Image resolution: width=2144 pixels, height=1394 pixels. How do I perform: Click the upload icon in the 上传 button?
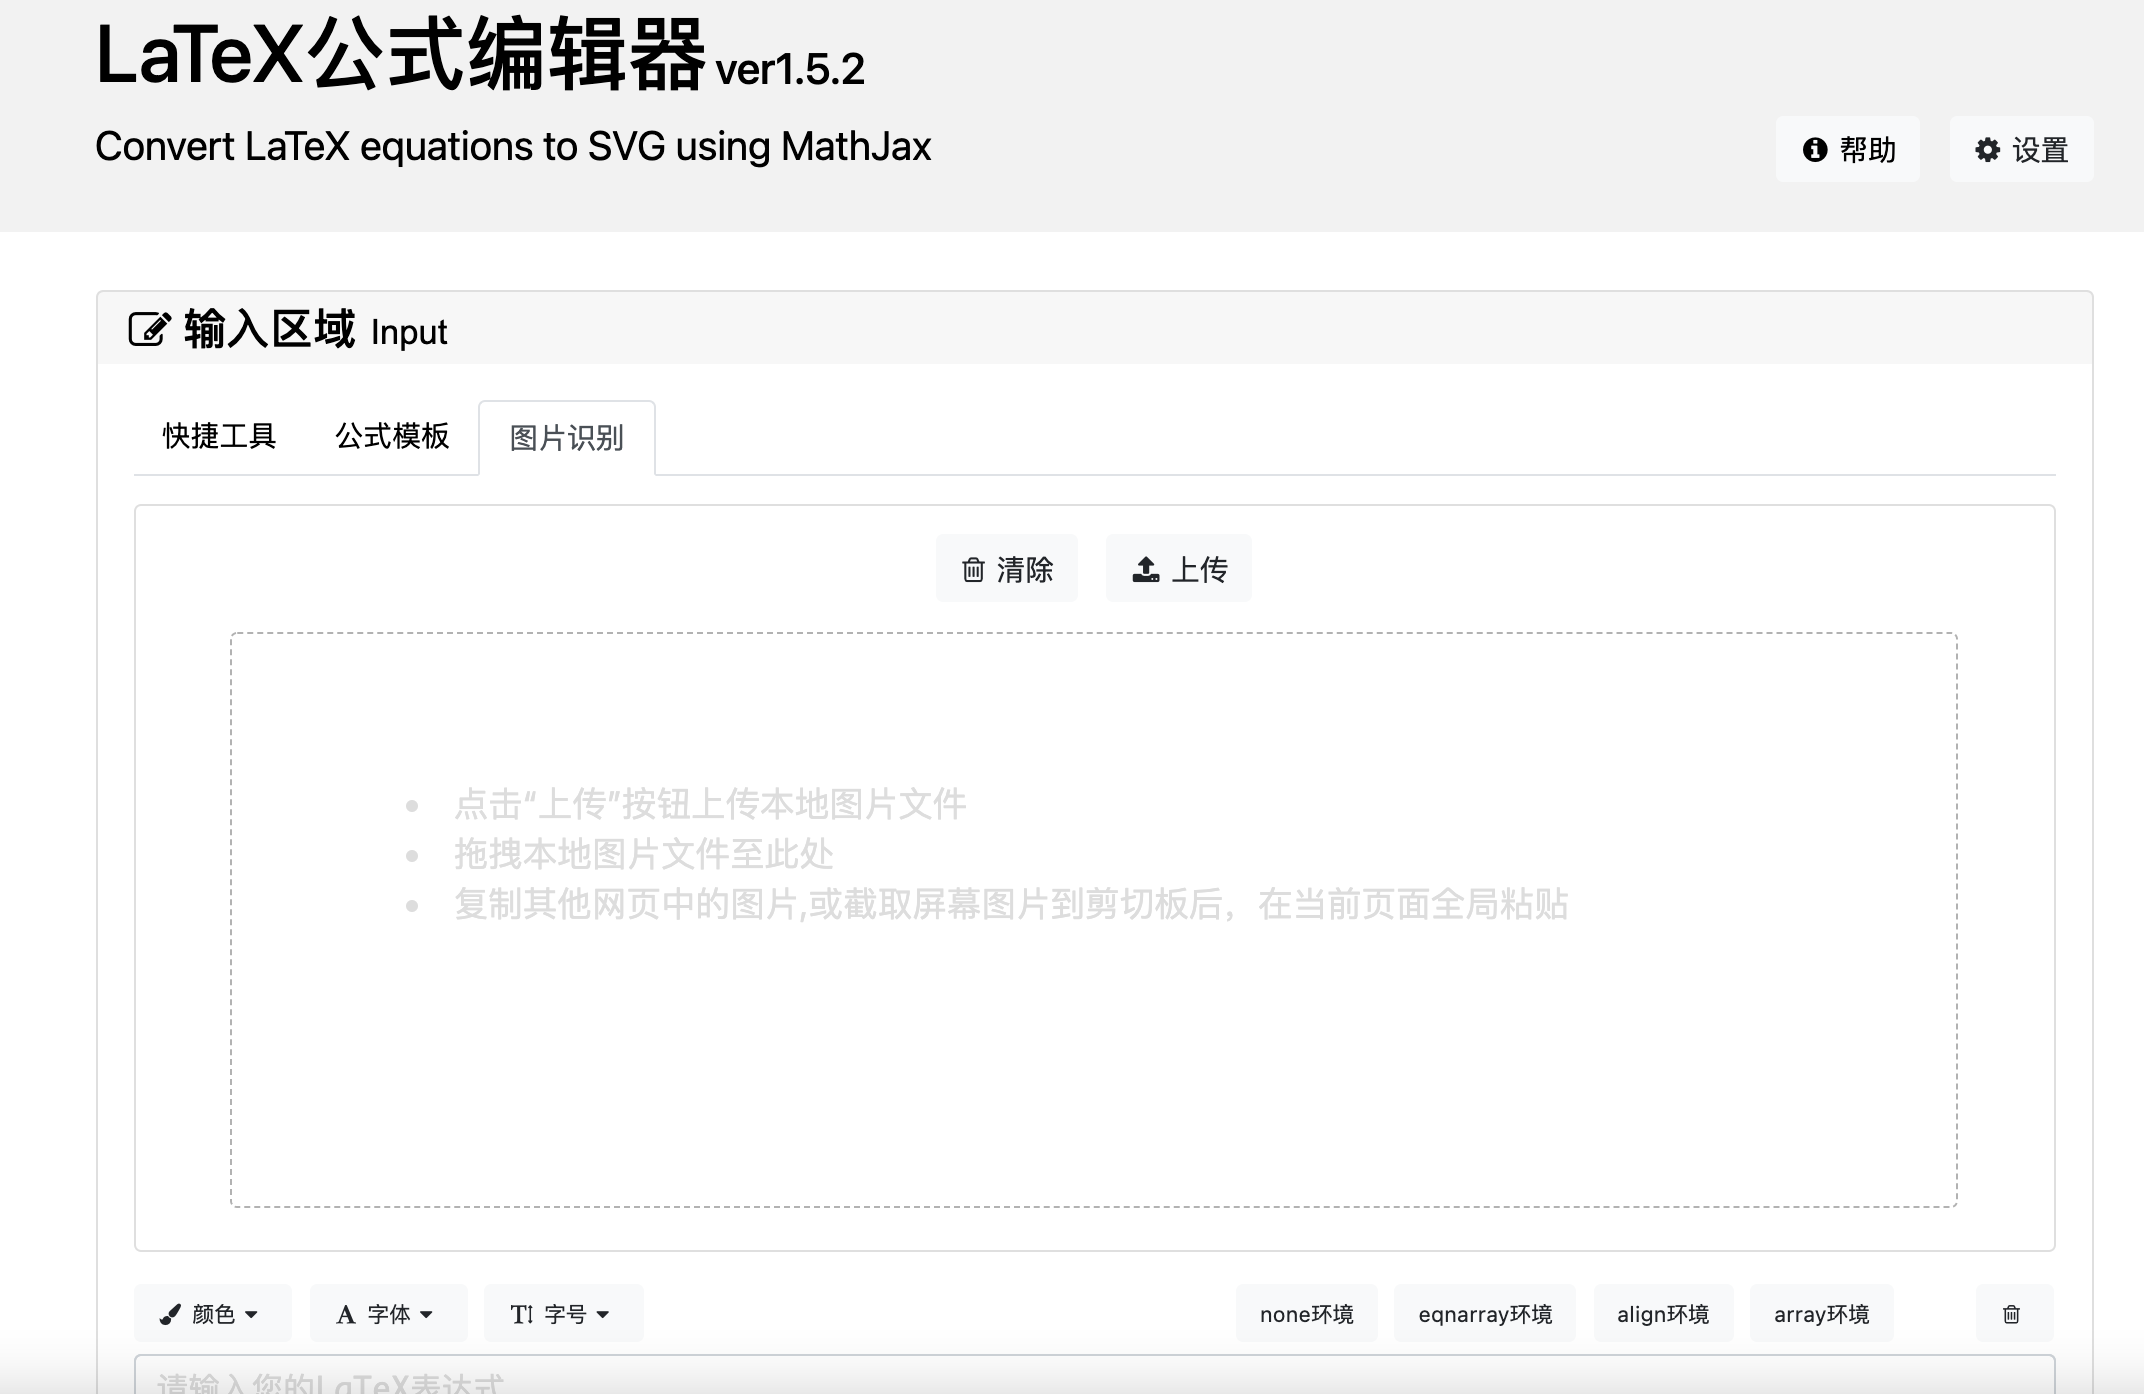click(x=1146, y=568)
